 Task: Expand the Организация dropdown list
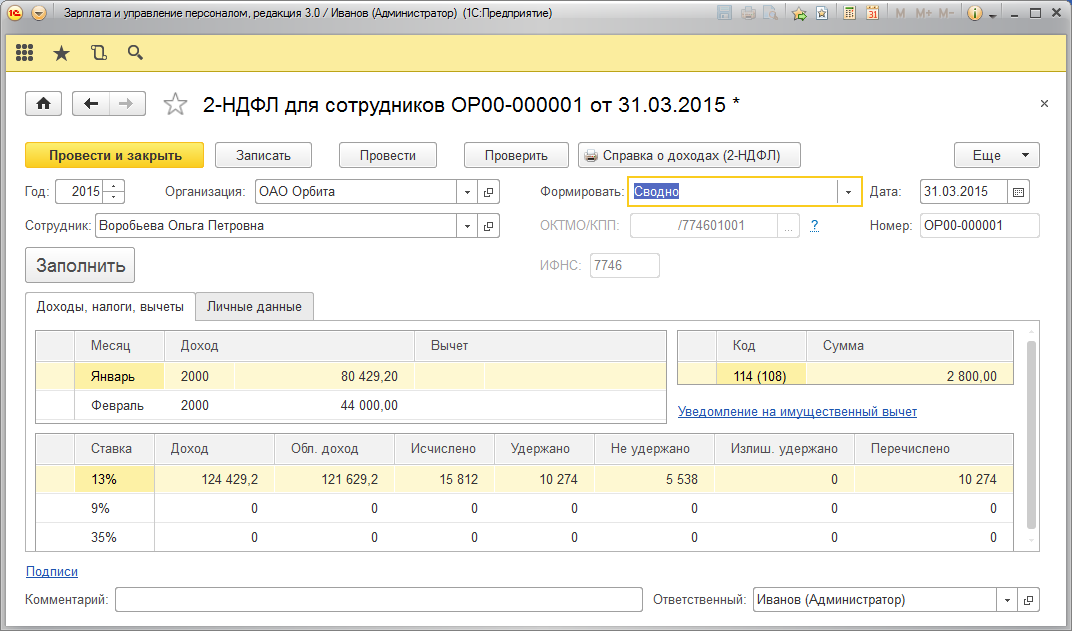click(468, 192)
